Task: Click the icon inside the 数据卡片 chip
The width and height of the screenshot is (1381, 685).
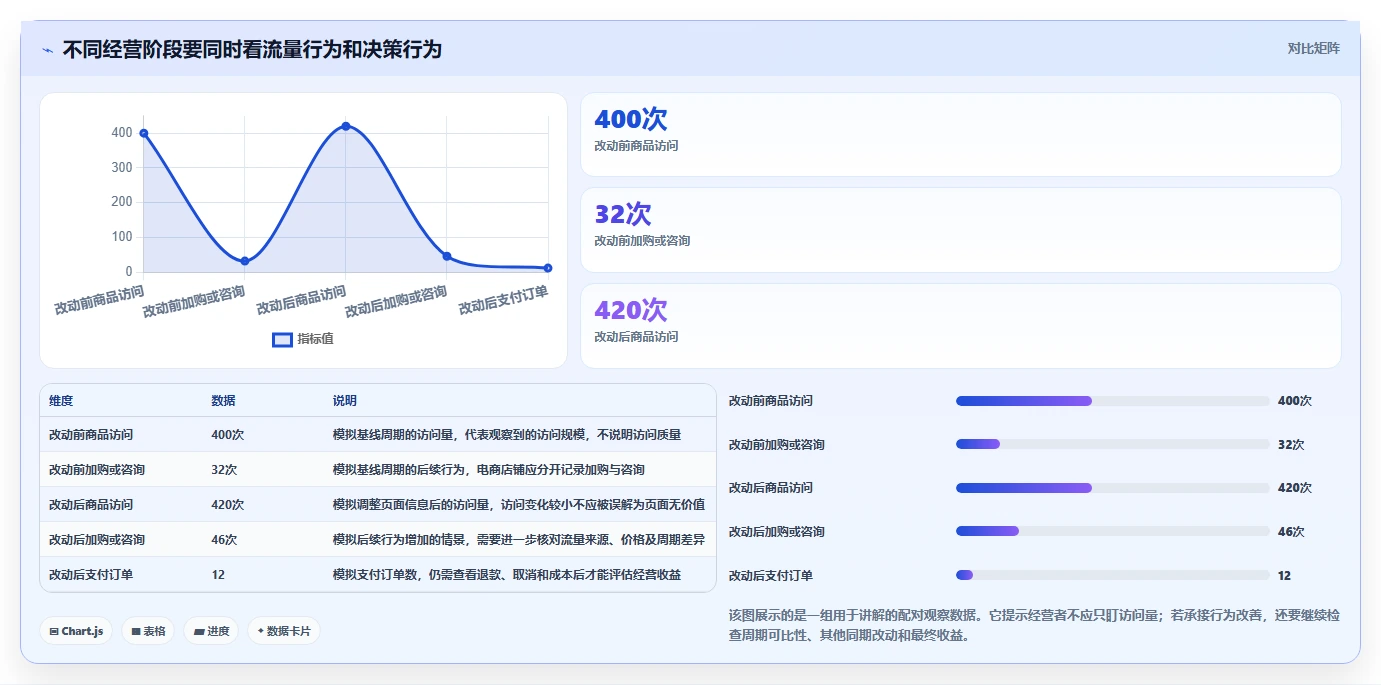Action: (x=261, y=631)
